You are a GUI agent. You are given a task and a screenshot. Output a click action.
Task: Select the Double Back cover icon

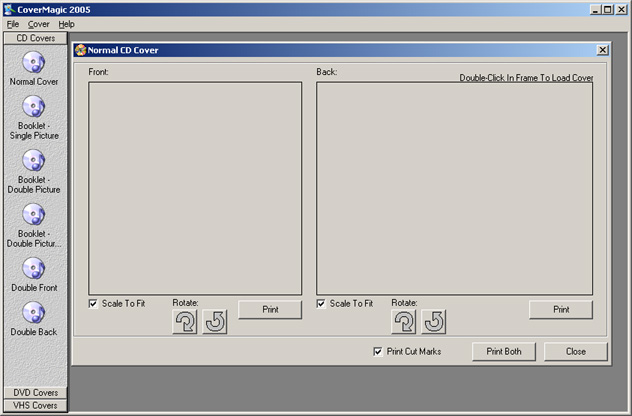tap(33, 313)
